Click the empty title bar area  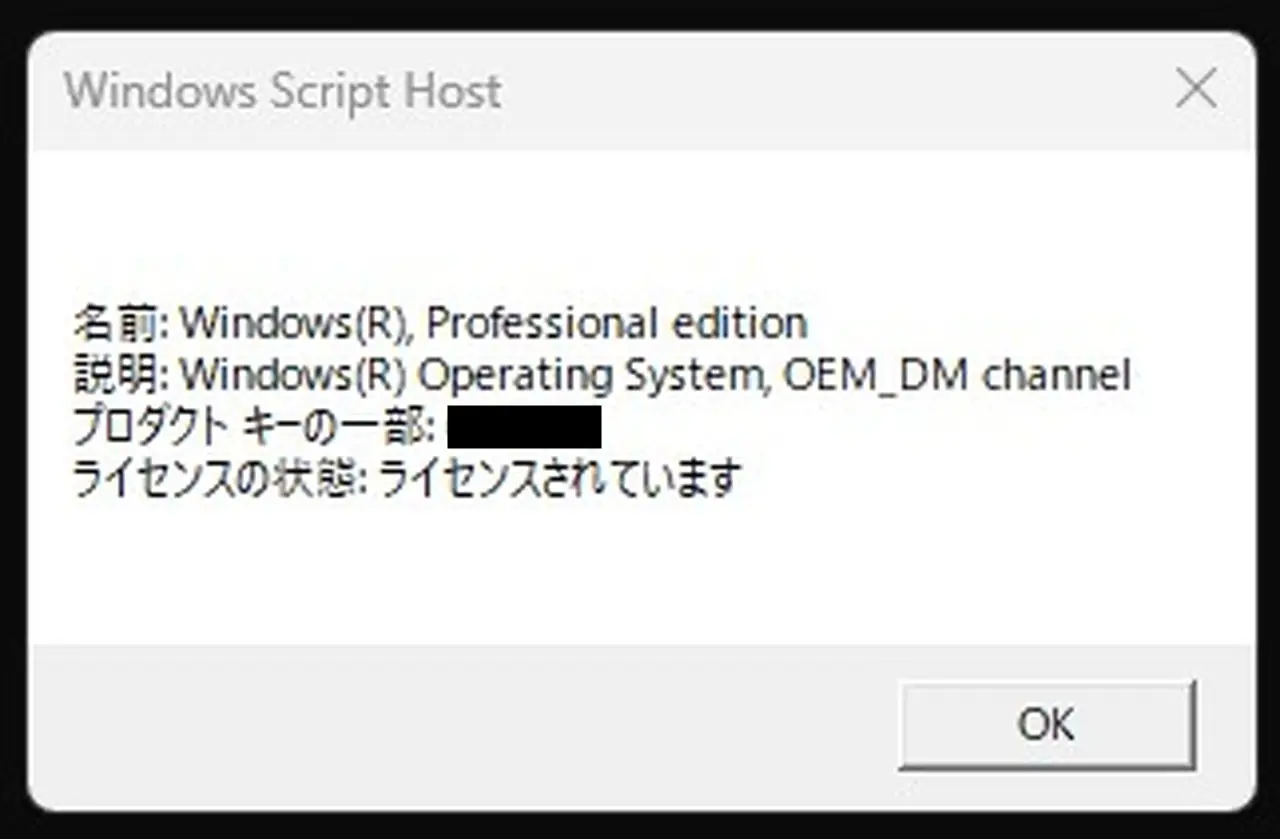pos(800,92)
